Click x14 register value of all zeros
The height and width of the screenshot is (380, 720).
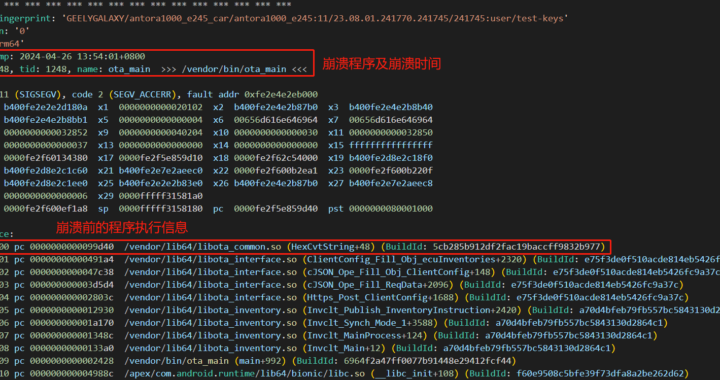point(276,145)
